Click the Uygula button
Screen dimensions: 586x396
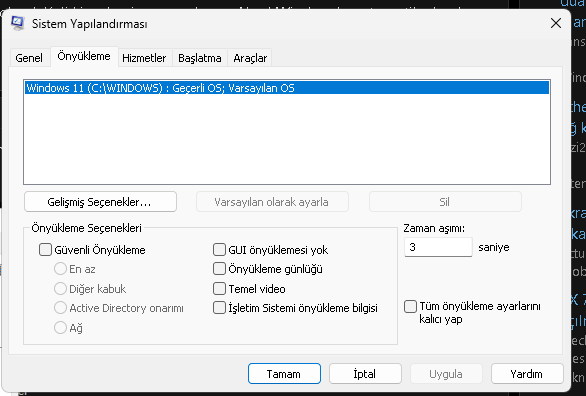tap(446, 374)
